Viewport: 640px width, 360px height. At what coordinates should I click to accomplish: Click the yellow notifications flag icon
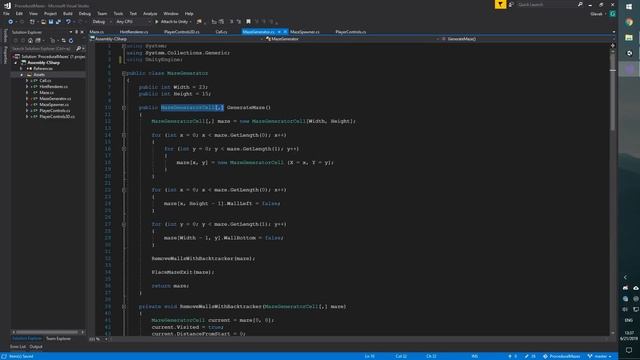pyautogui.click(x=500, y=4)
